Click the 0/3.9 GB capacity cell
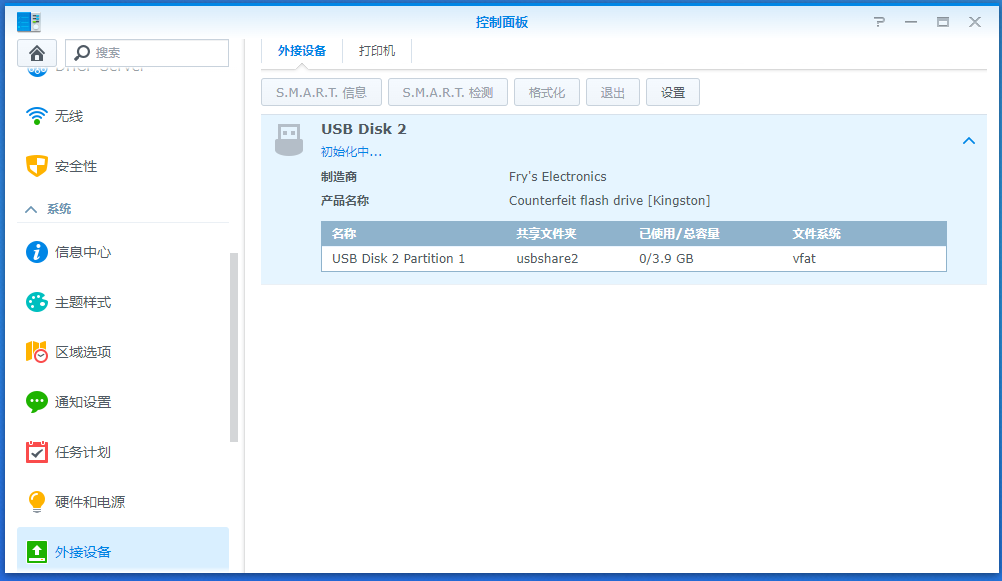The width and height of the screenshot is (1002, 581). click(x=666, y=259)
